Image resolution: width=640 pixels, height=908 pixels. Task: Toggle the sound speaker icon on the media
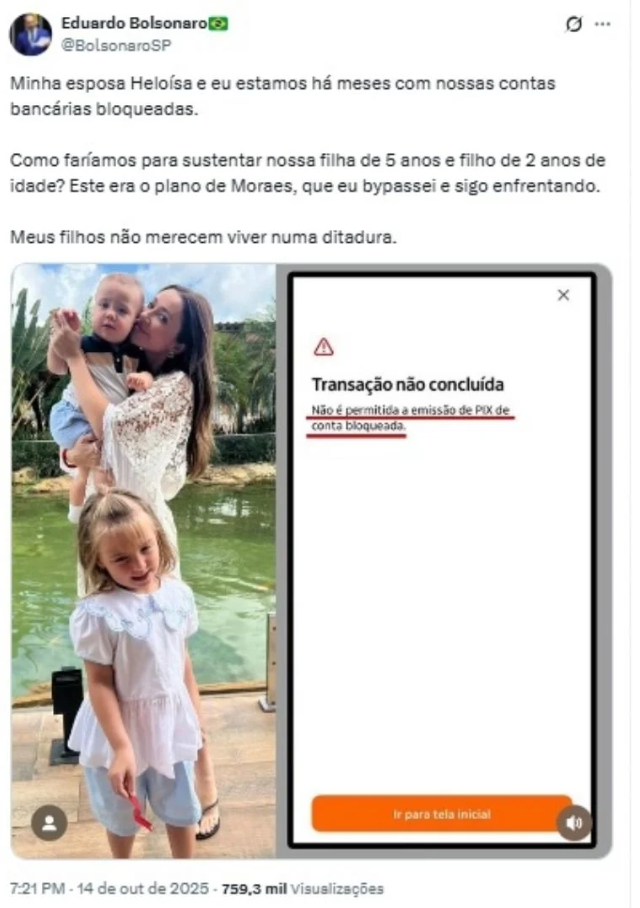click(x=574, y=823)
